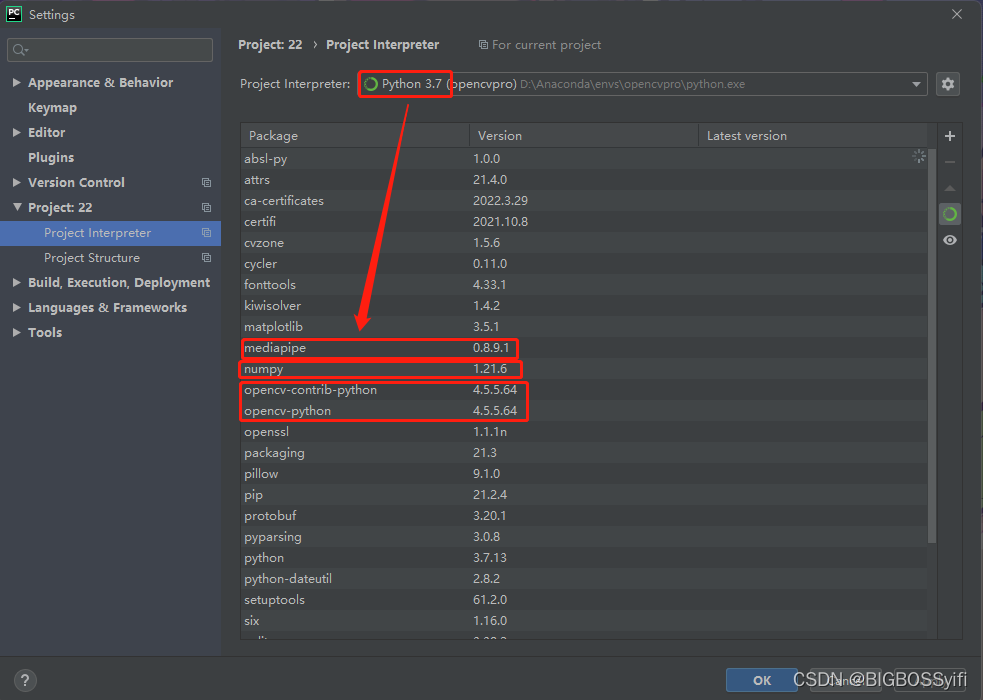Viewport: 983px width, 700px height.
Task: Select the mediapipe package row
Action: (584, 348)
